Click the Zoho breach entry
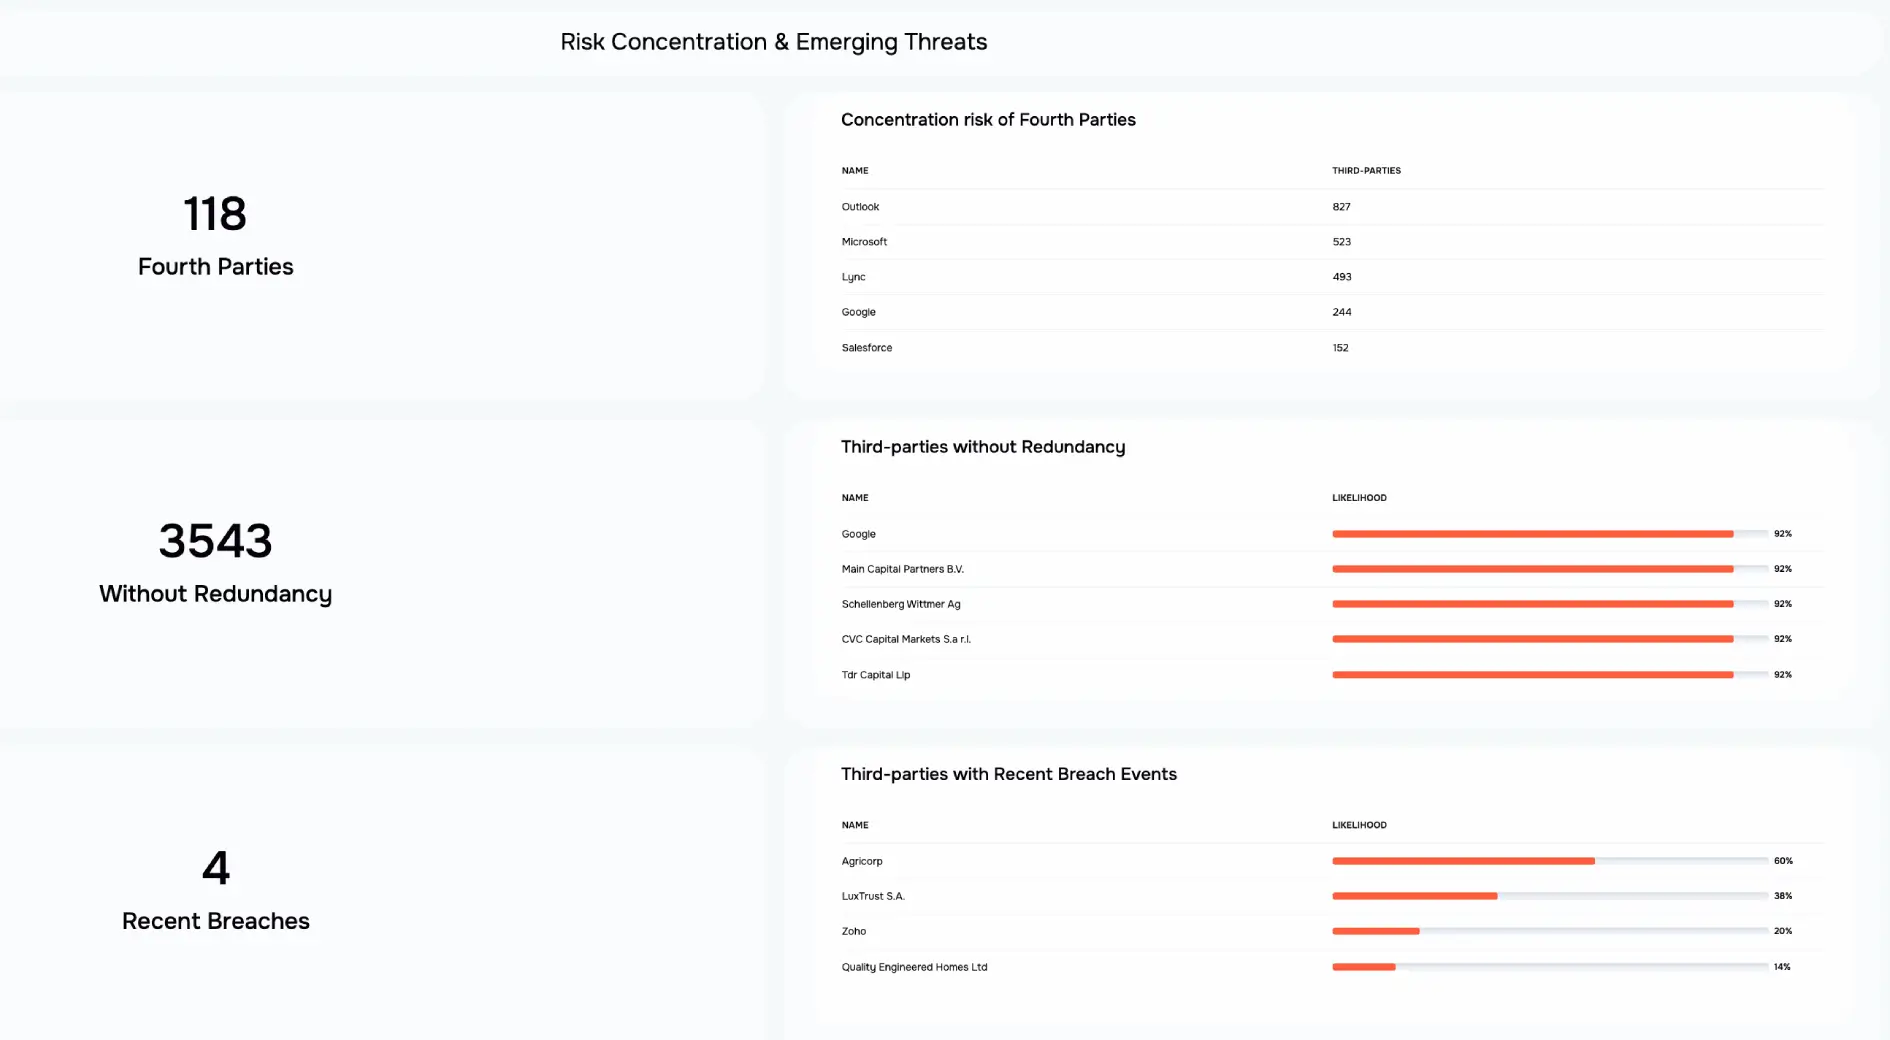 (x=853, y=931)
